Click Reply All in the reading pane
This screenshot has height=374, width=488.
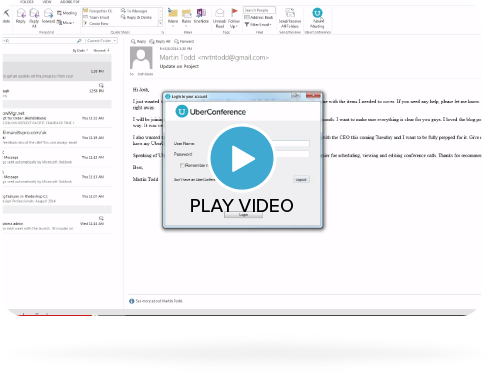tap(160, 41)
